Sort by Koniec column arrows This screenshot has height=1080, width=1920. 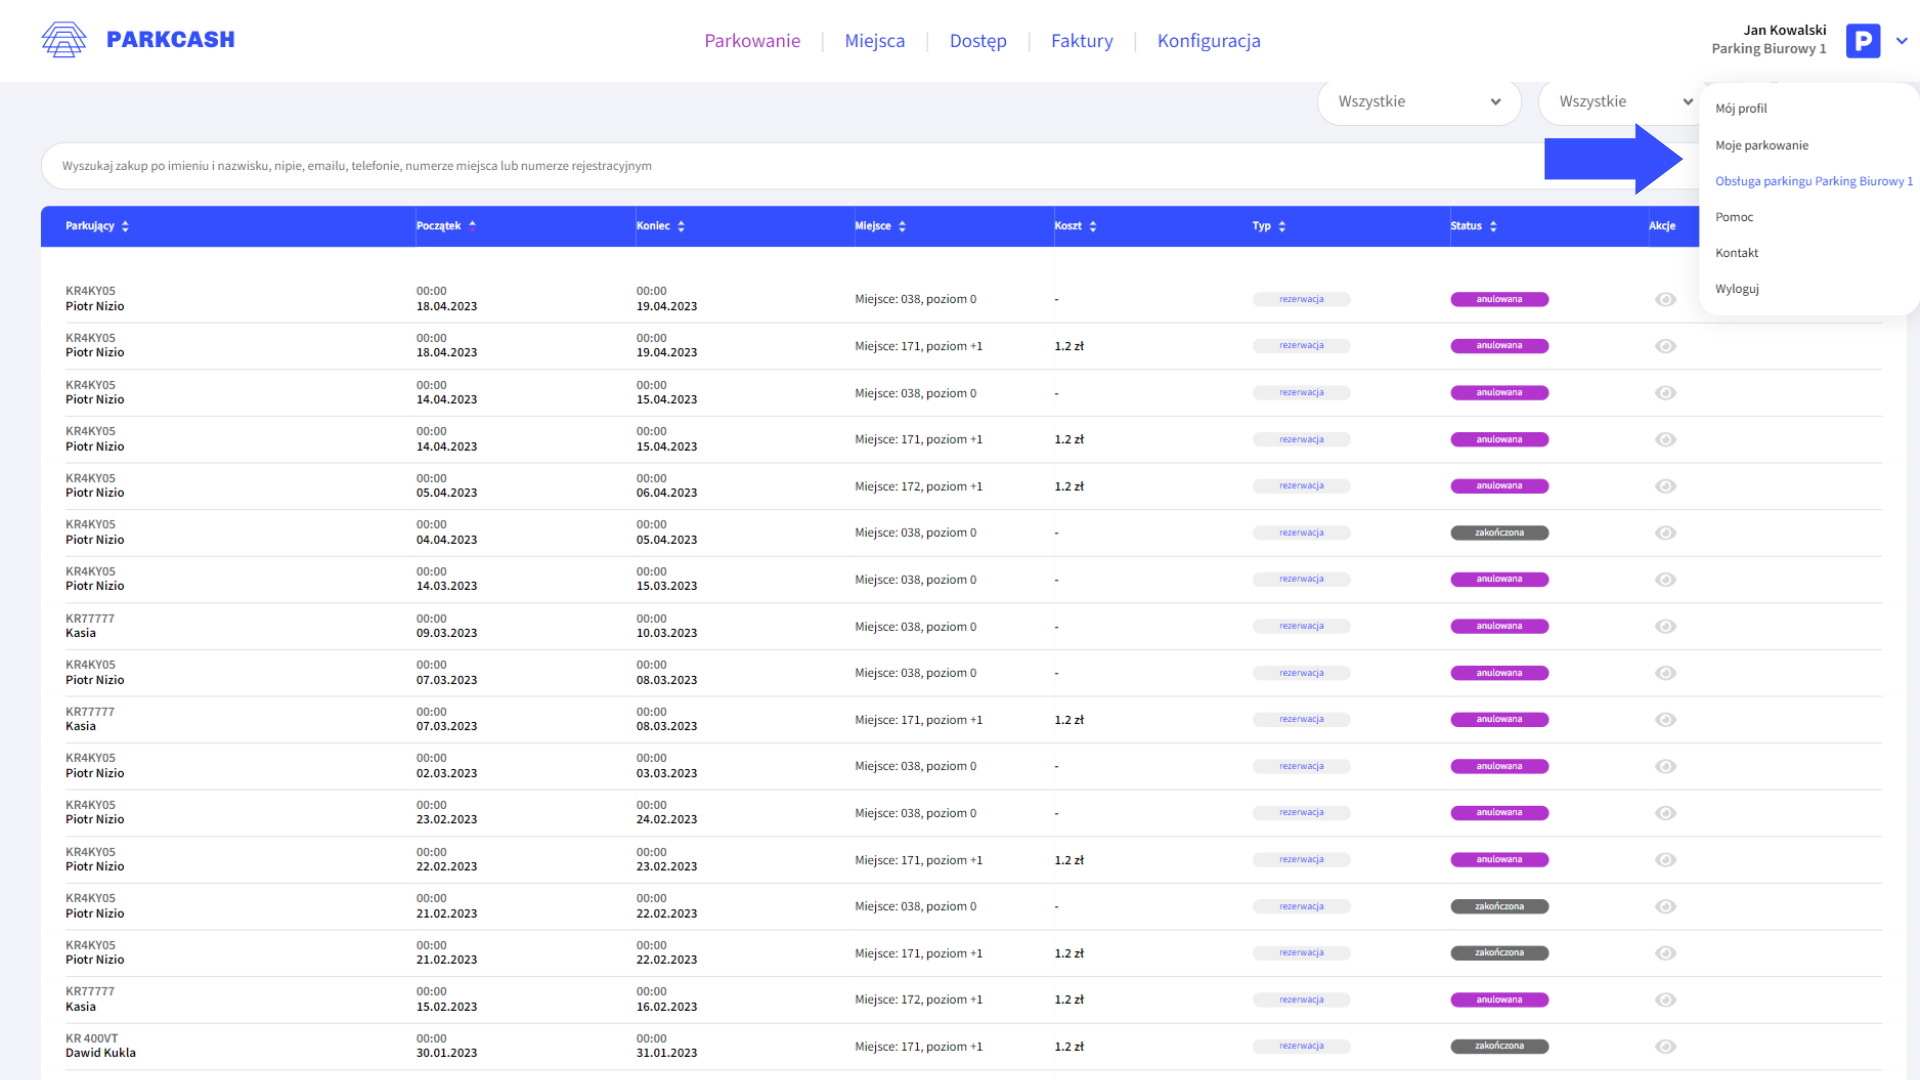click(x=681, y=227)
